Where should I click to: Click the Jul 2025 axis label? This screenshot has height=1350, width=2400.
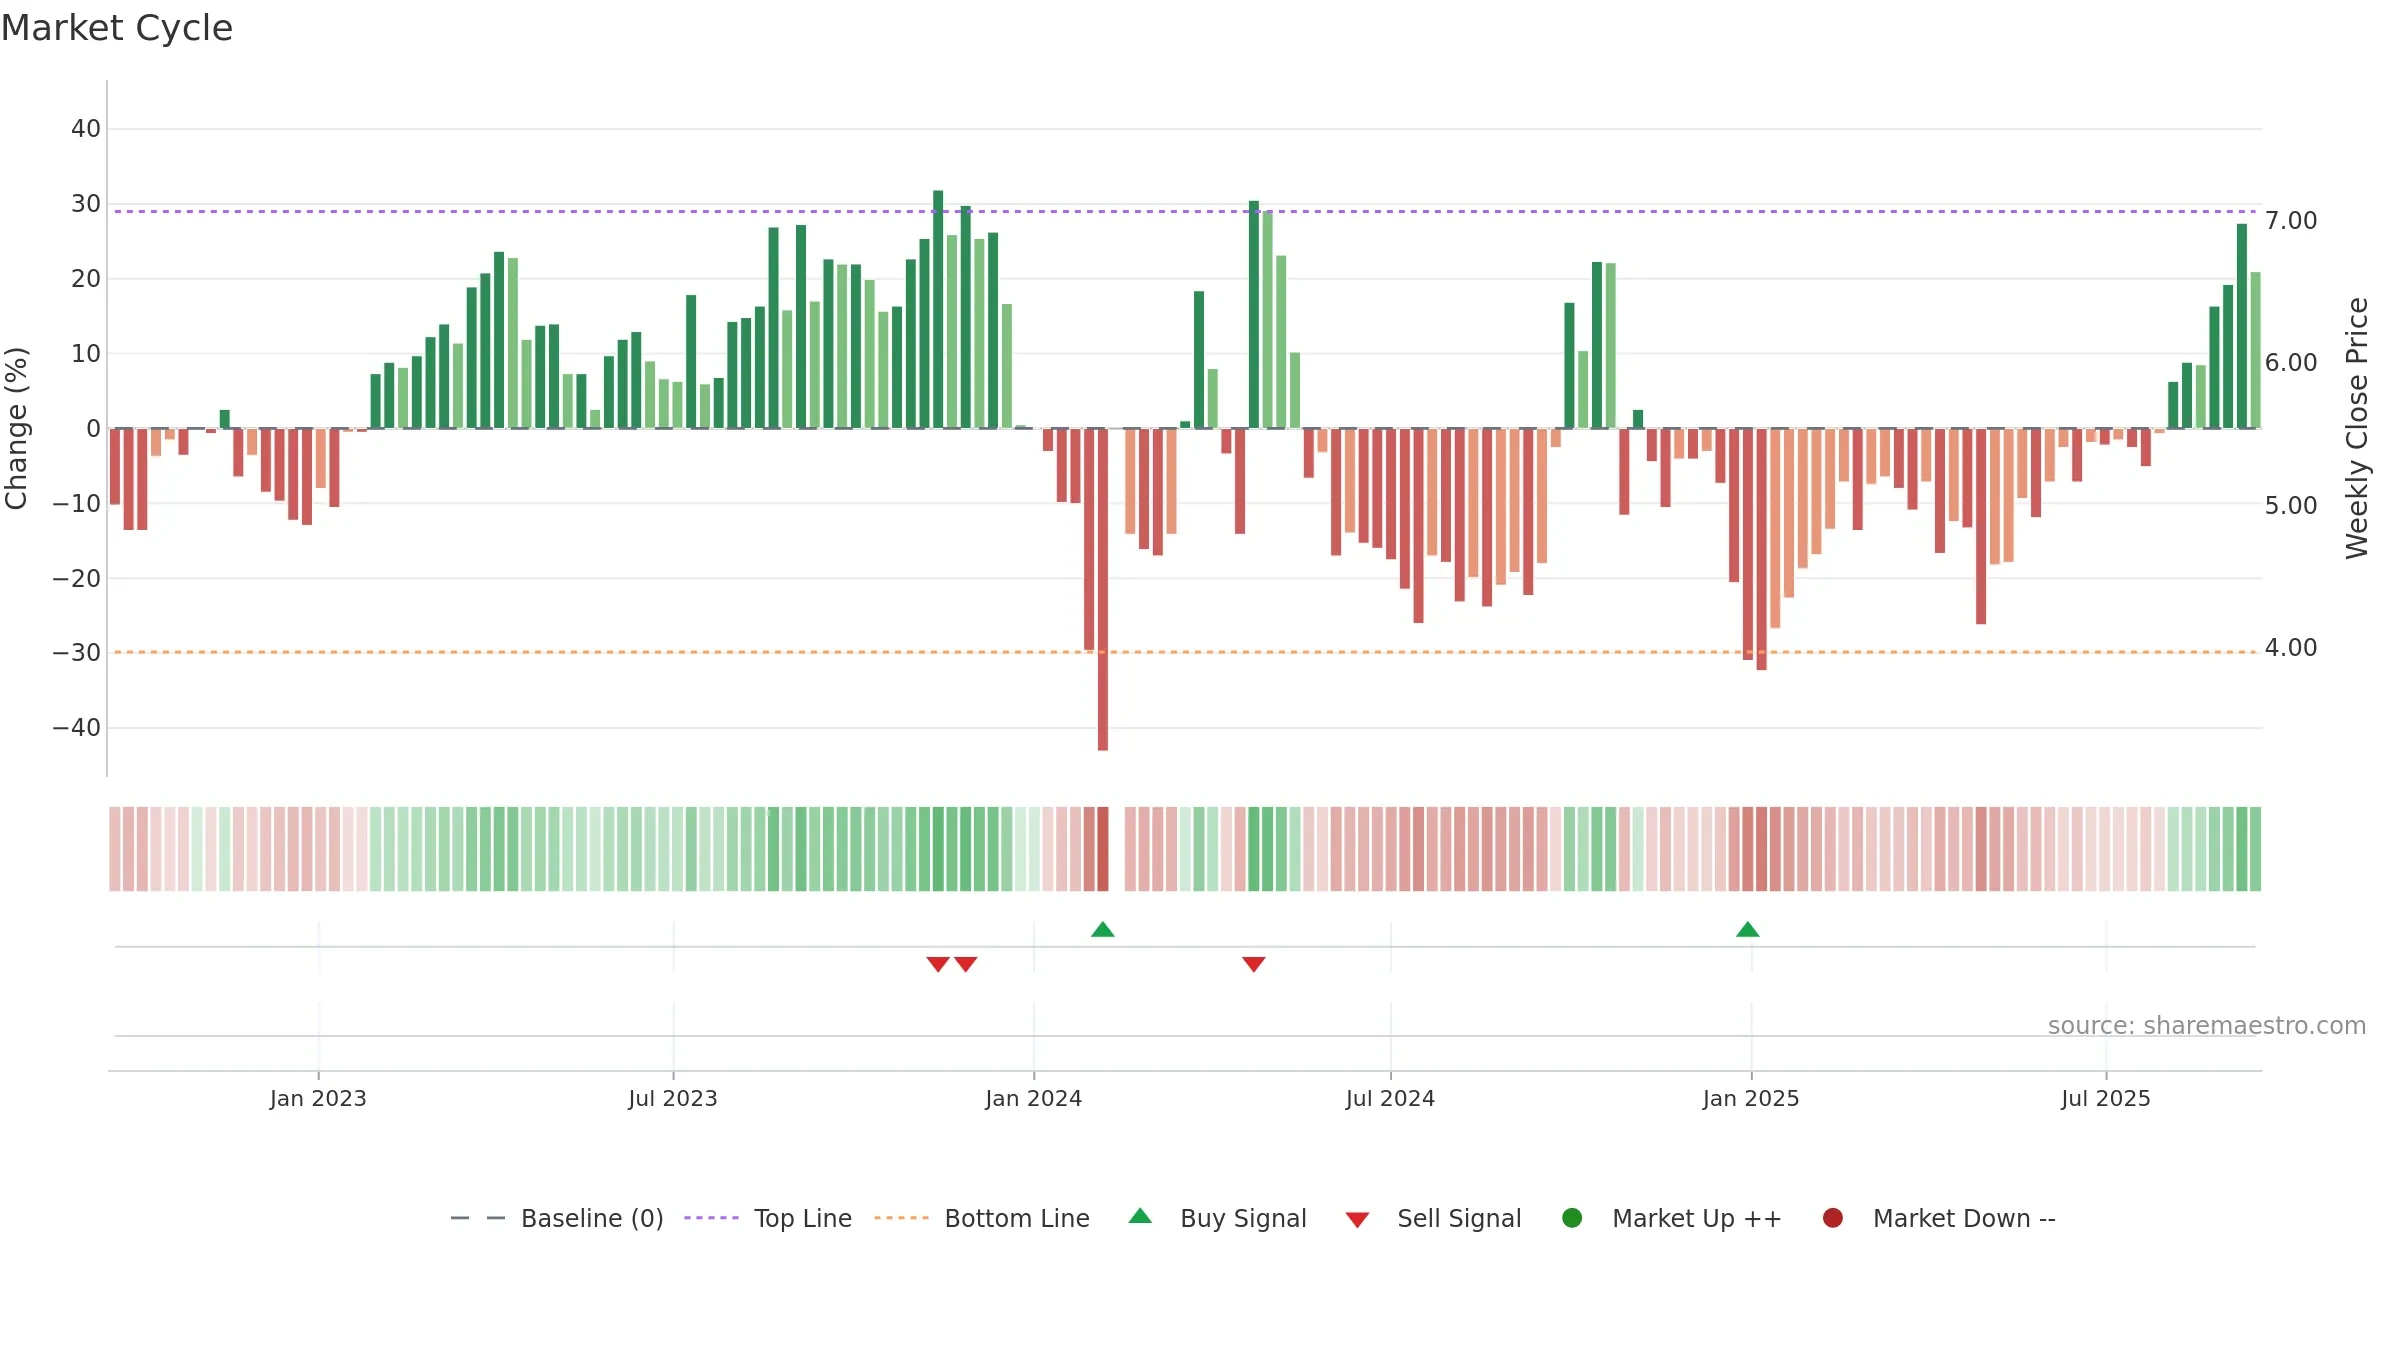2106,1098
